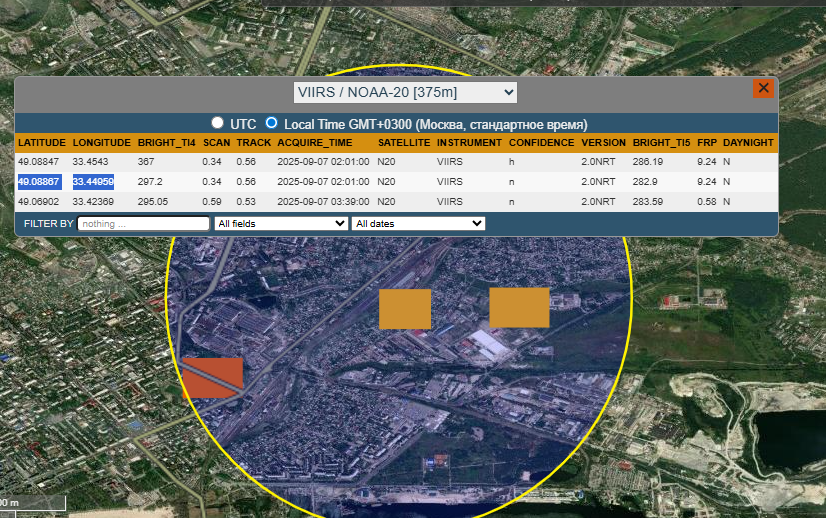This screenshot has width=826, height=518.
Task: Sort by FRP column header
Action: 707,143
